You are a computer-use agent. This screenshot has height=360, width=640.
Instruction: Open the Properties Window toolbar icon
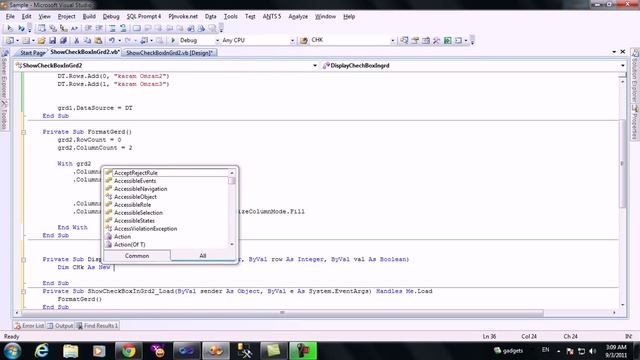pyautogui.click(x=415, y=40)
